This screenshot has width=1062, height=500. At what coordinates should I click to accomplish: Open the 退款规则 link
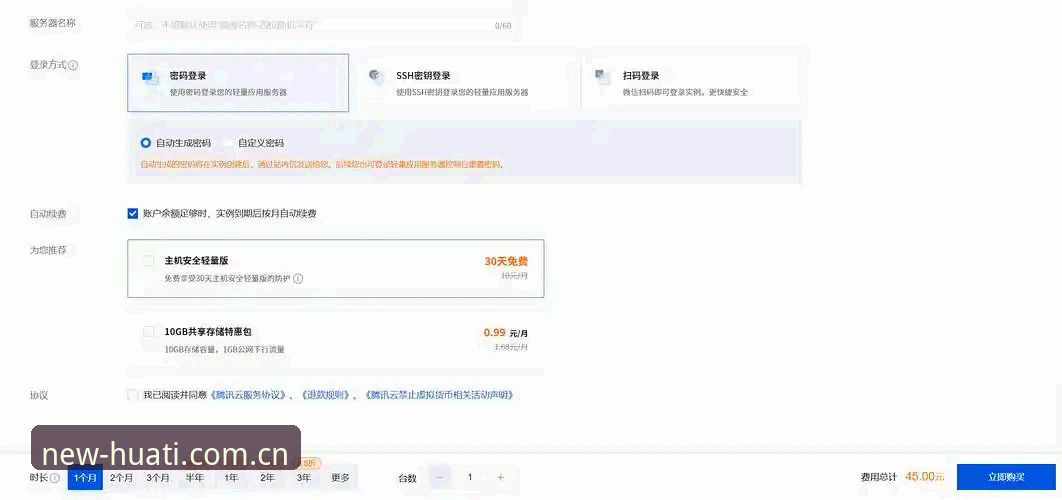pos(325,395)
